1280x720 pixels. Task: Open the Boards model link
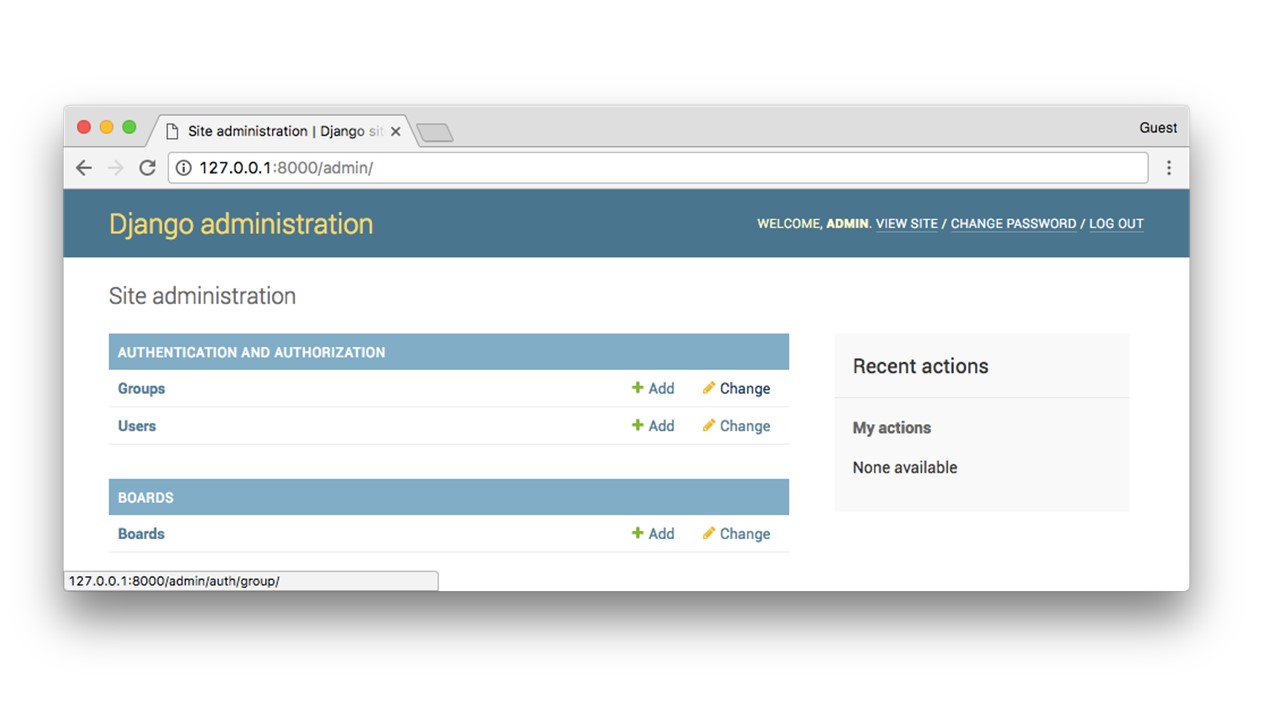point(141,533)
